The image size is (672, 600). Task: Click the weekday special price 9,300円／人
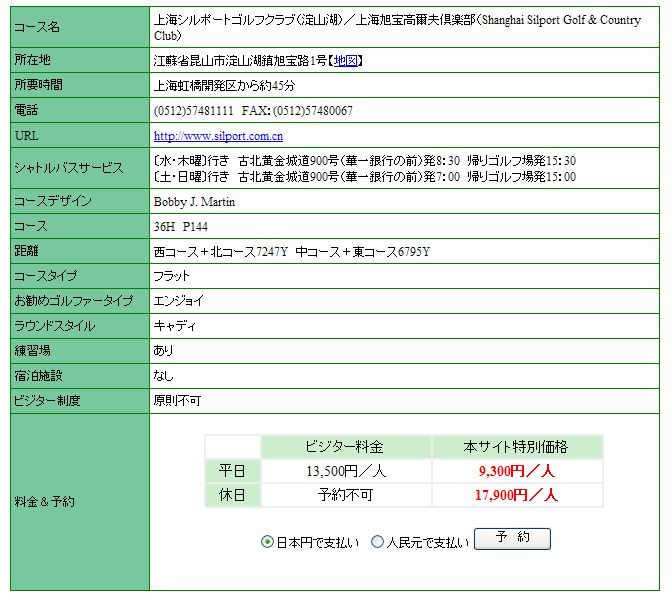[x=517, y=471]
